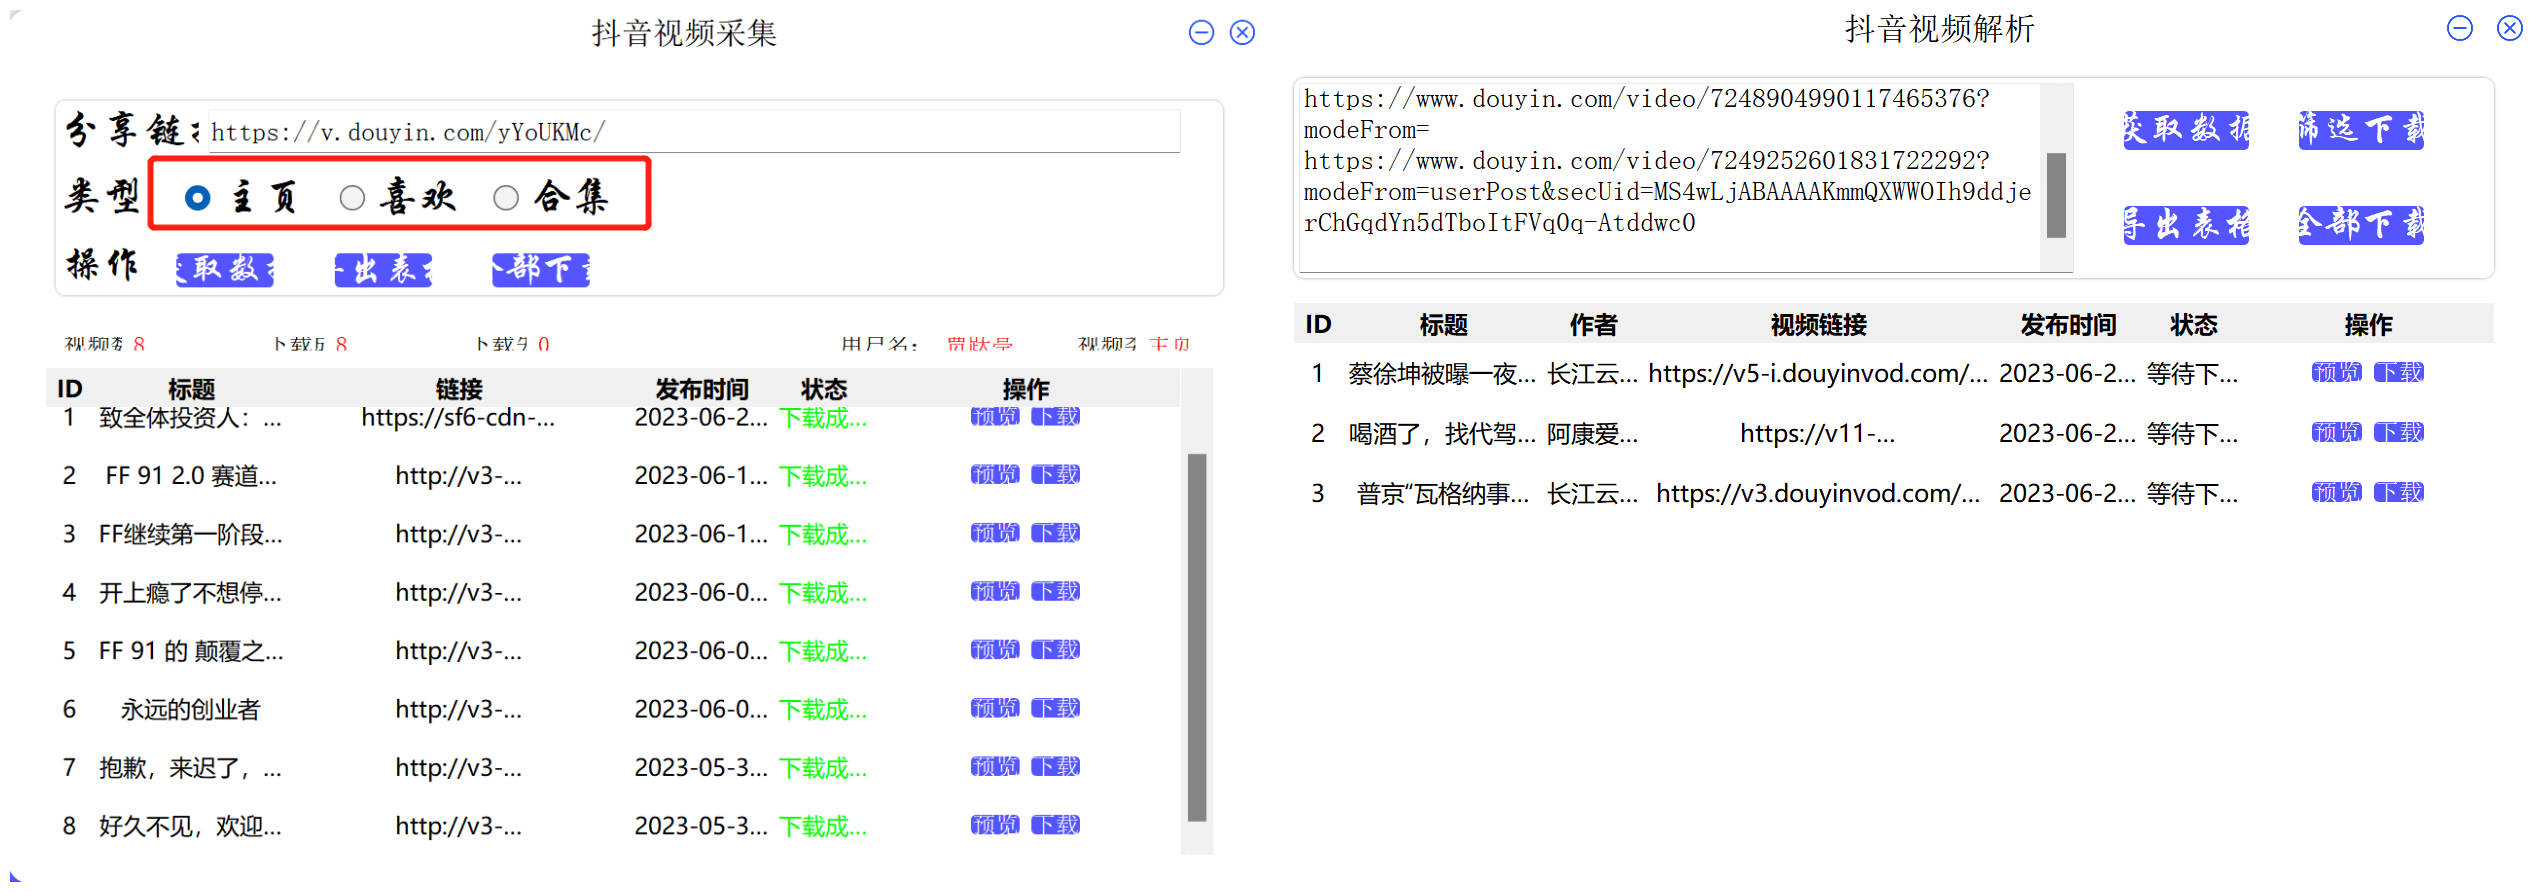The height and width of the screenshot is (892, 2543).
Task: Preview the FF 91 的颠覆之 video
Action: point(994,650)
